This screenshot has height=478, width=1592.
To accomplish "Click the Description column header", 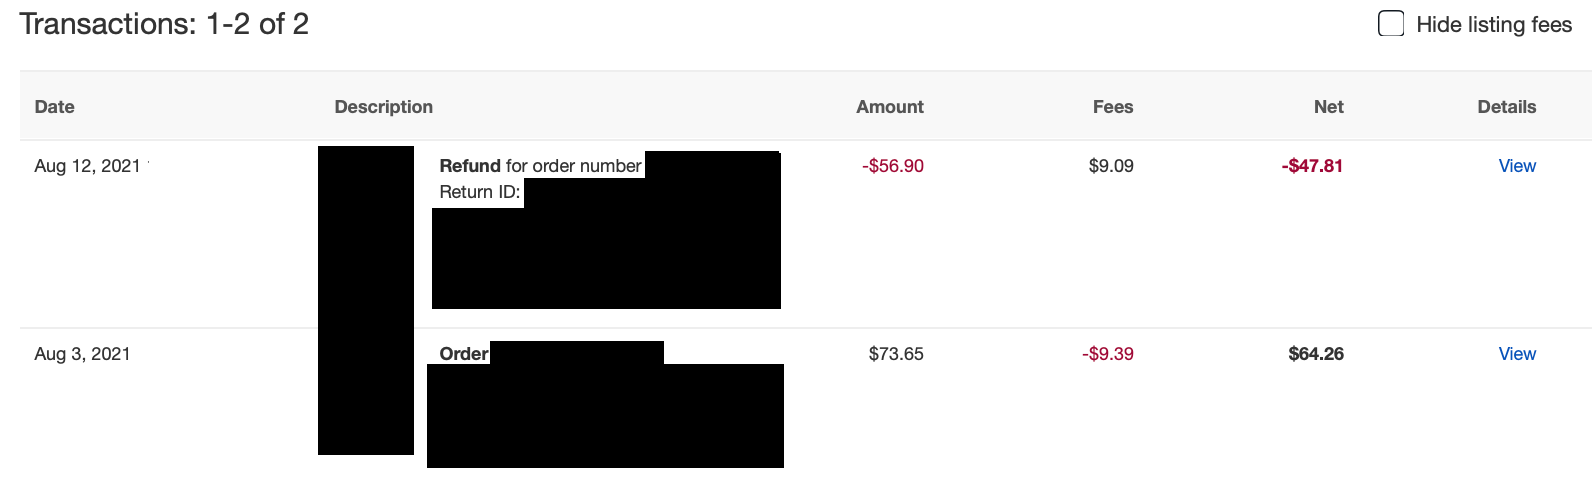I will point(384,107).
